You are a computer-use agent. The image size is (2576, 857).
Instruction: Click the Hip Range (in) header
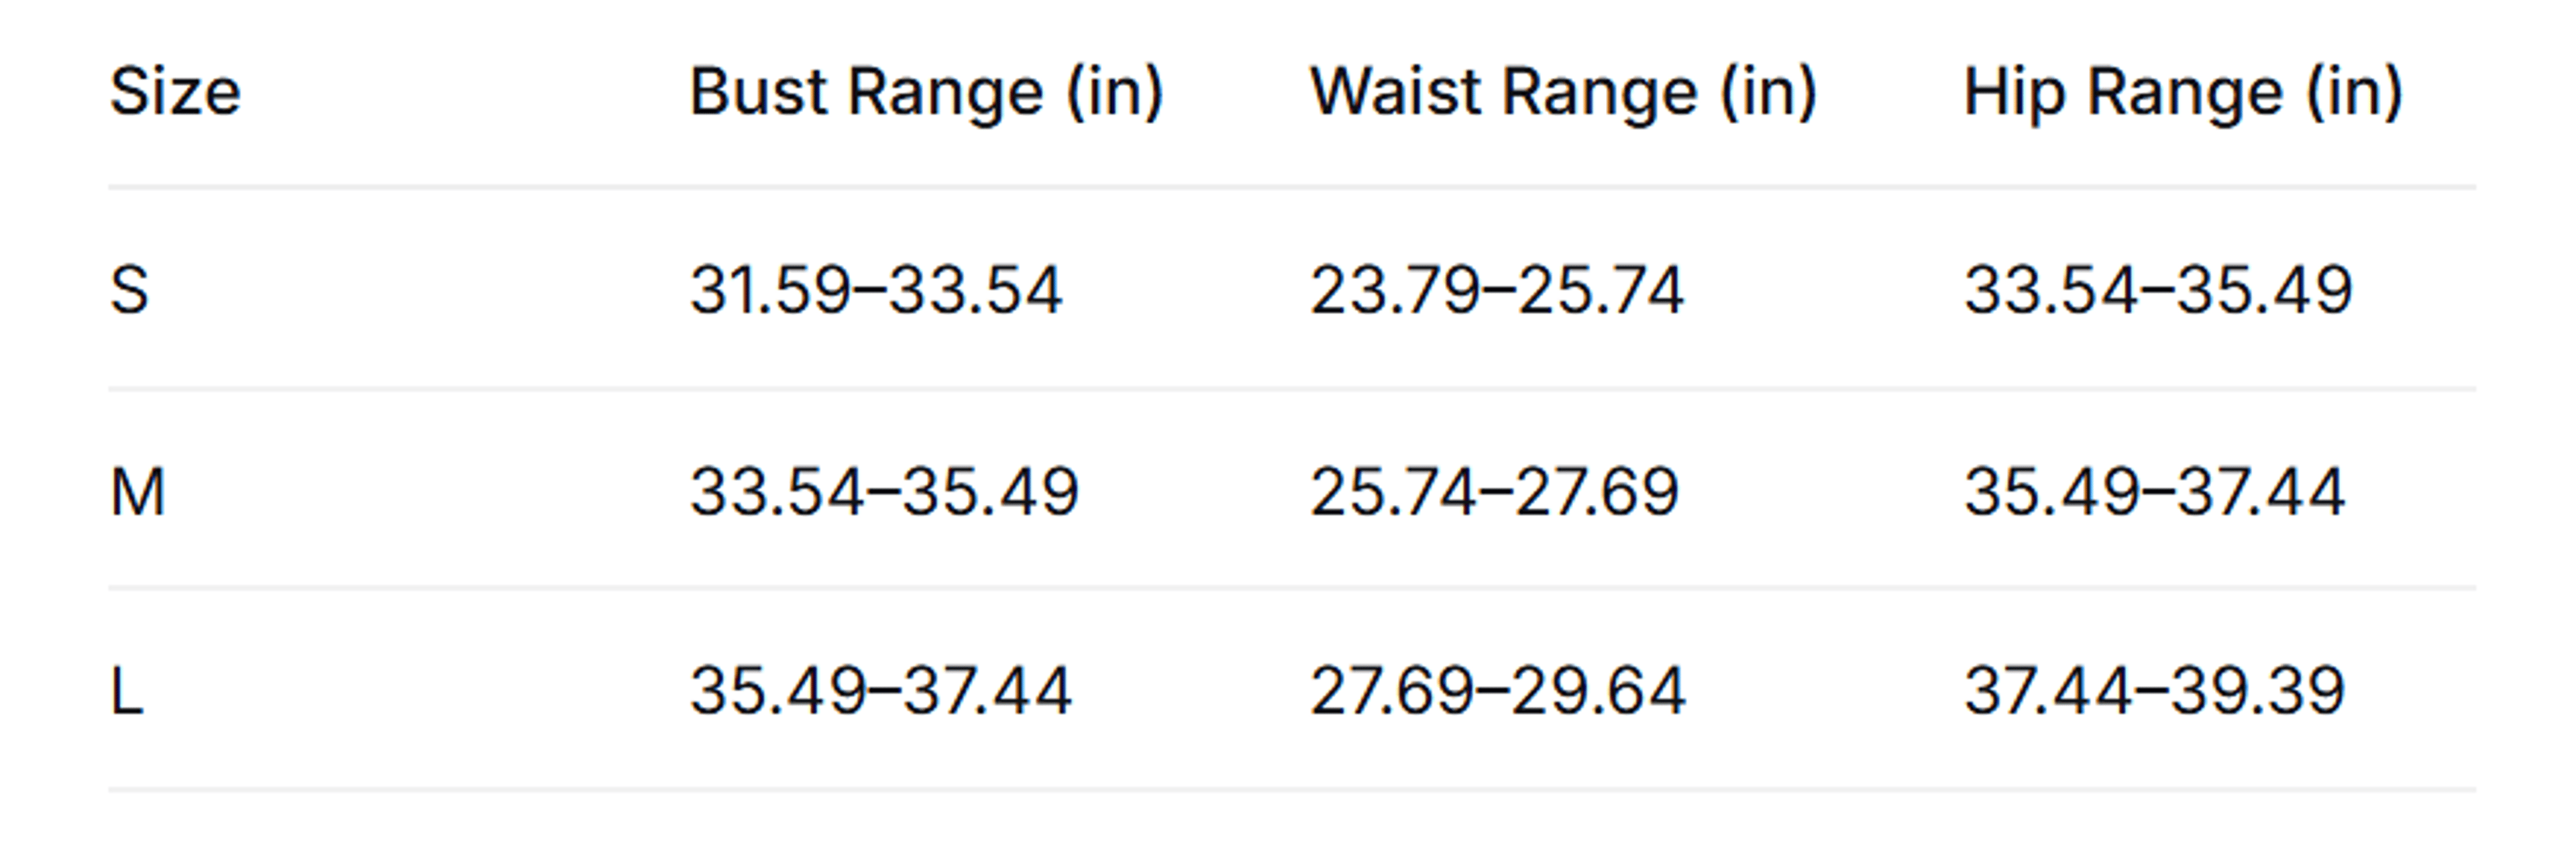(x=2183, y=92)
